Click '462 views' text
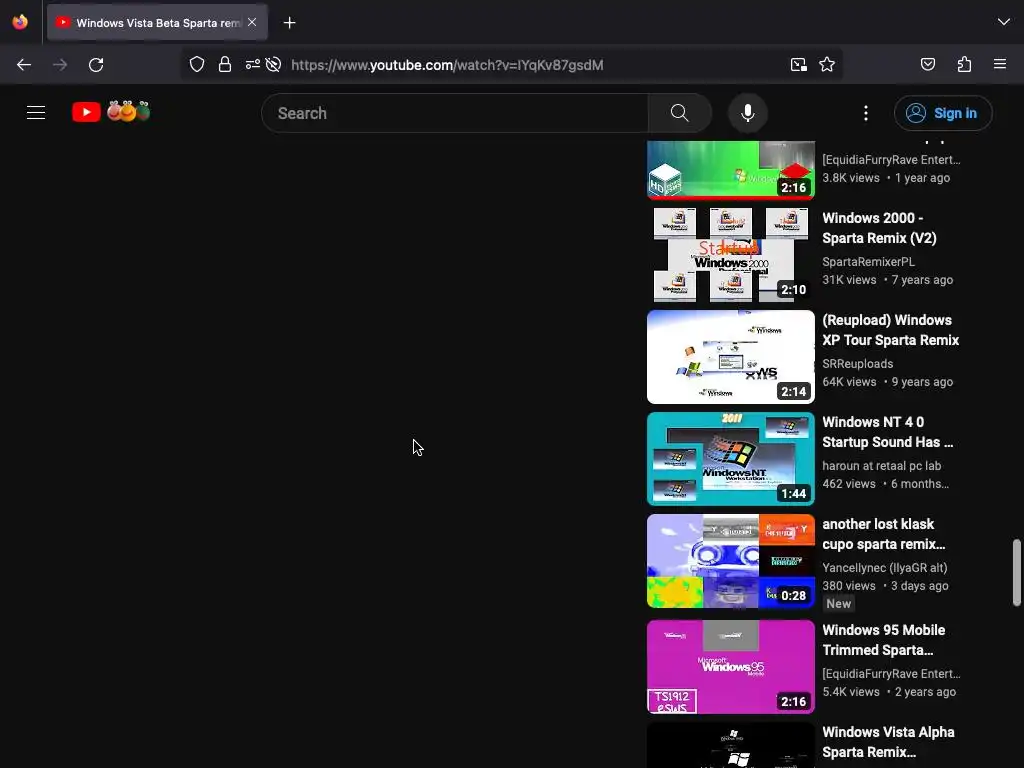1024x768 pixels. (849, 483)
